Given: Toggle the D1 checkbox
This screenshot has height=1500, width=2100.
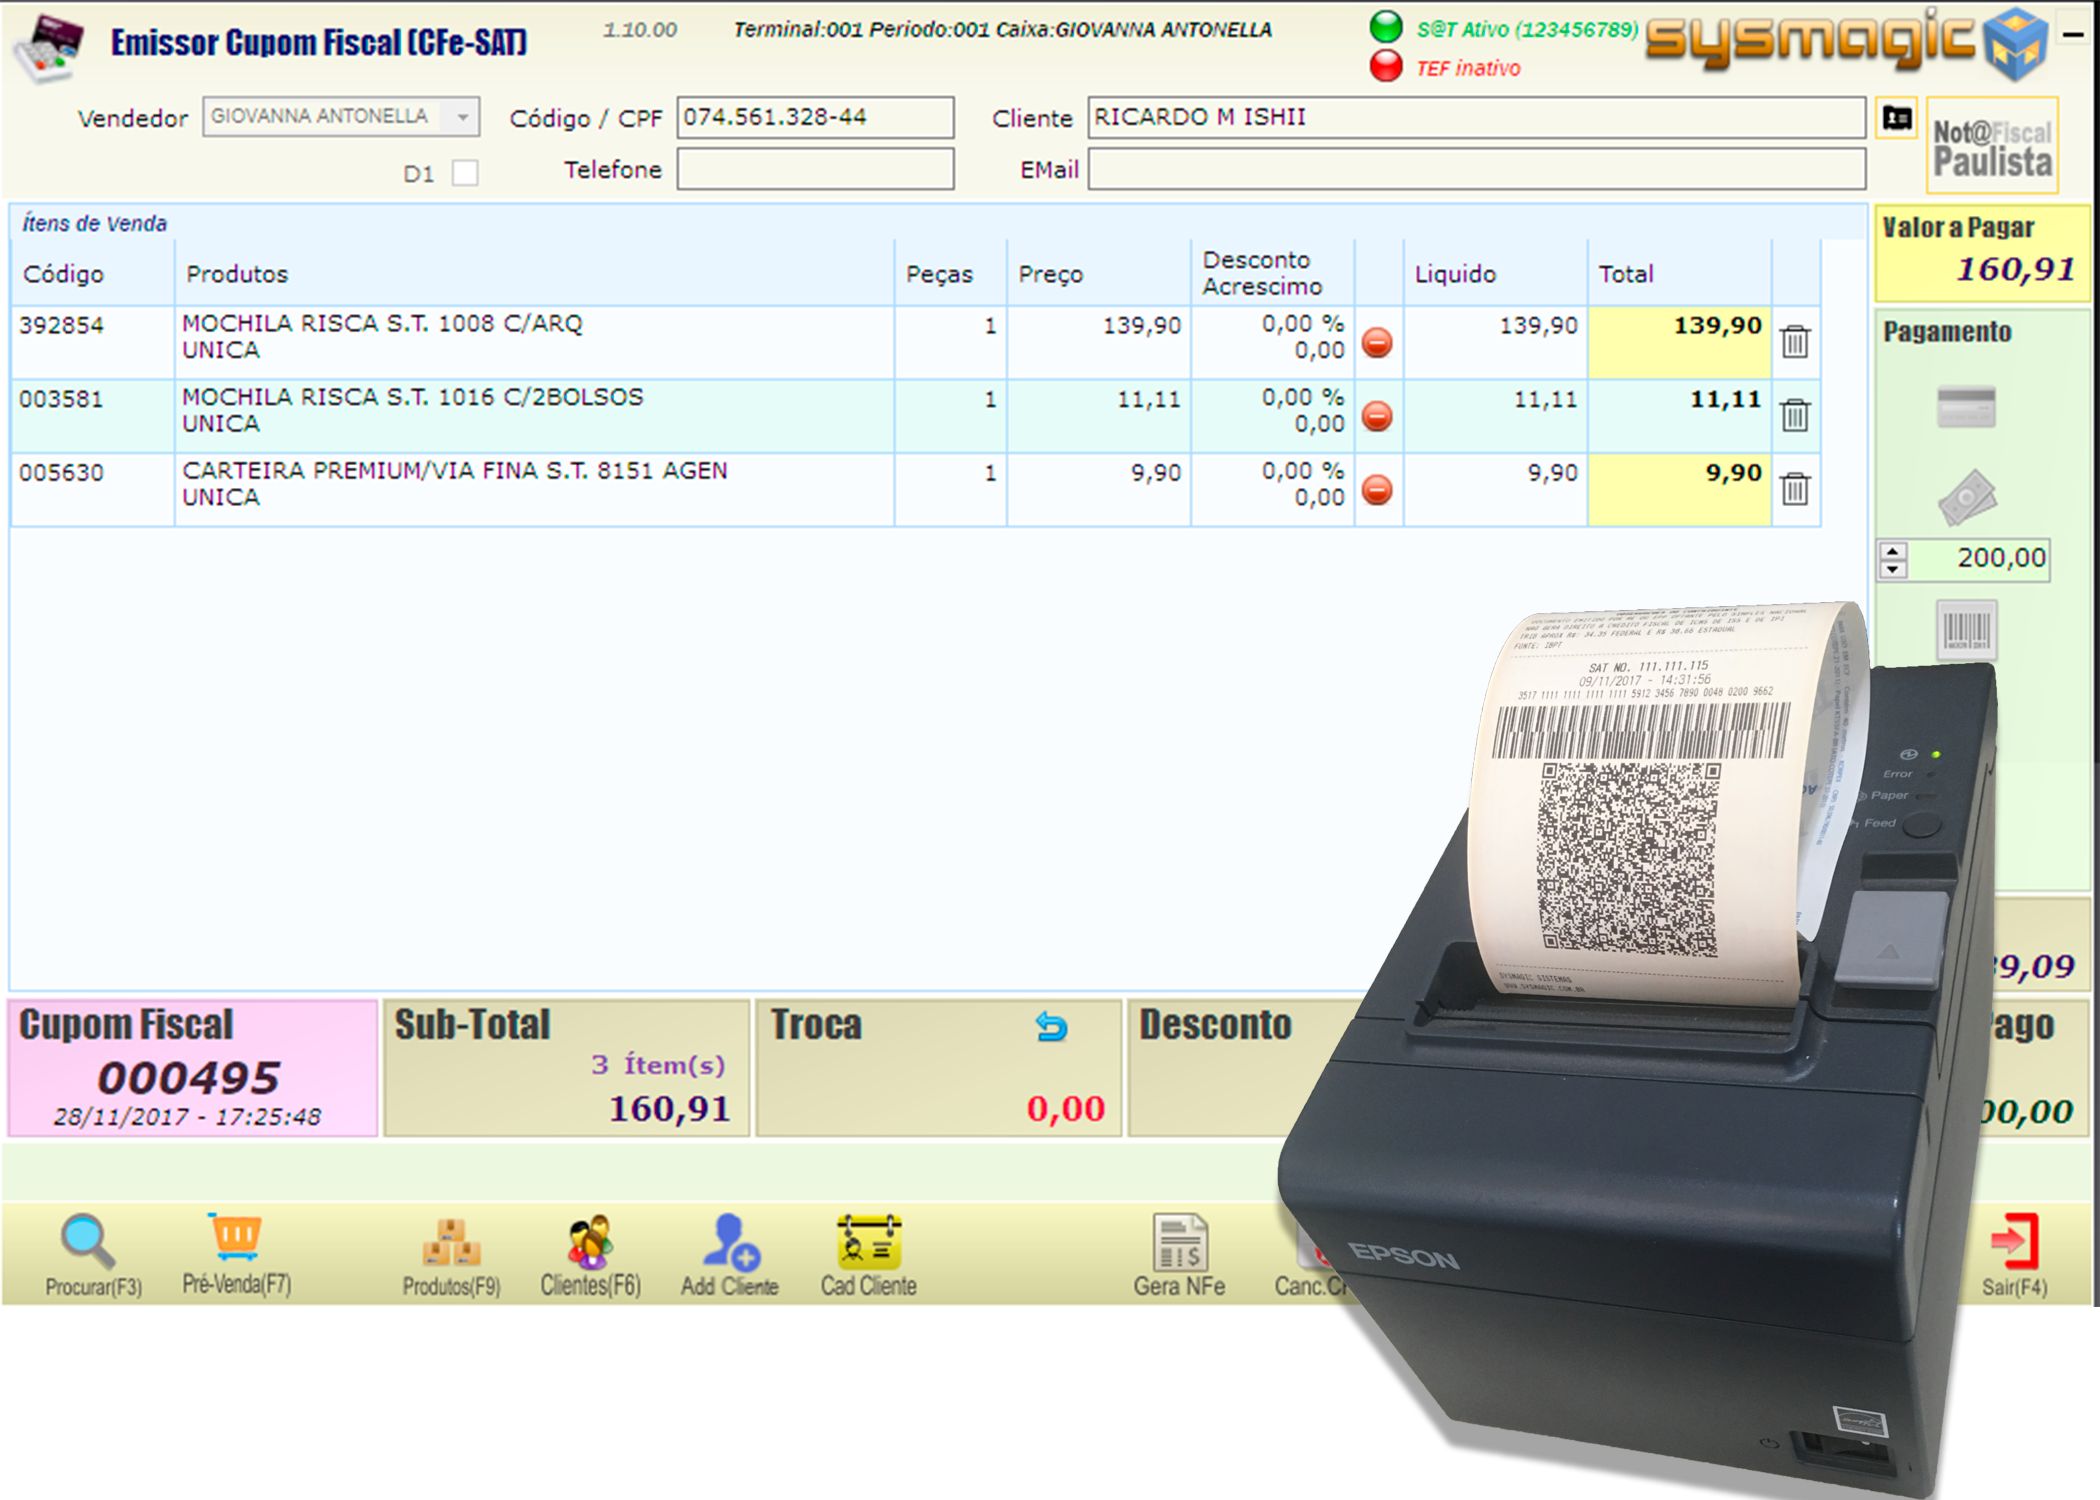Looking at the screenshot, I should (464, 173).
